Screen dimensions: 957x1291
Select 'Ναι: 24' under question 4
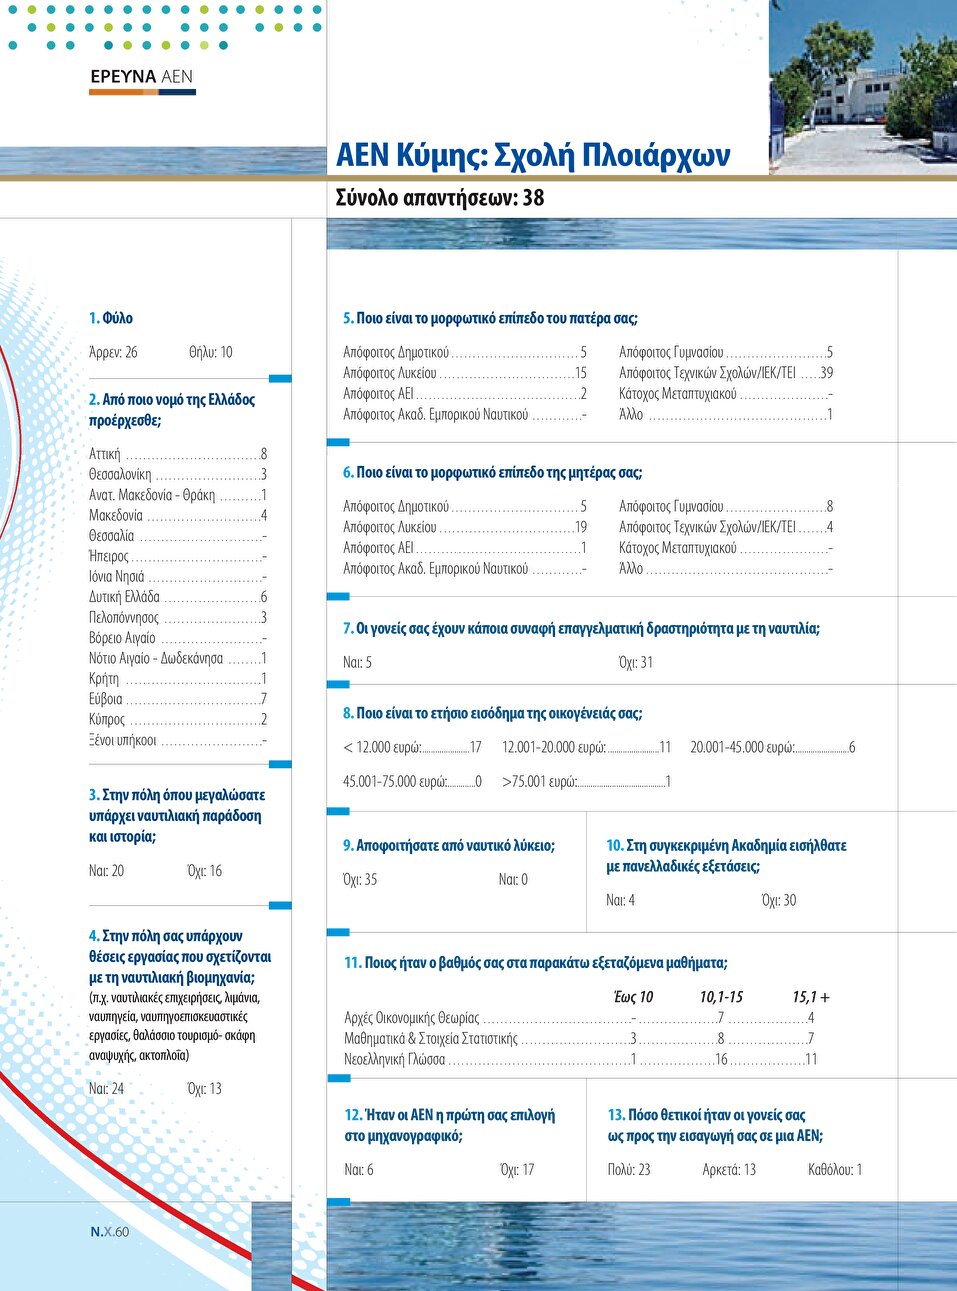coord(107,1089)
